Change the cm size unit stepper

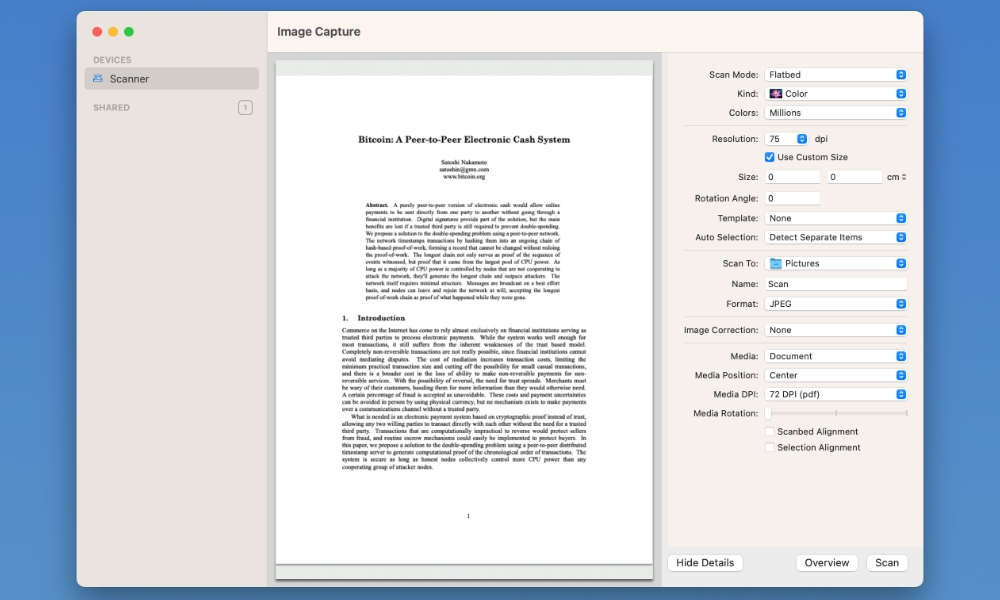(897, 177)
